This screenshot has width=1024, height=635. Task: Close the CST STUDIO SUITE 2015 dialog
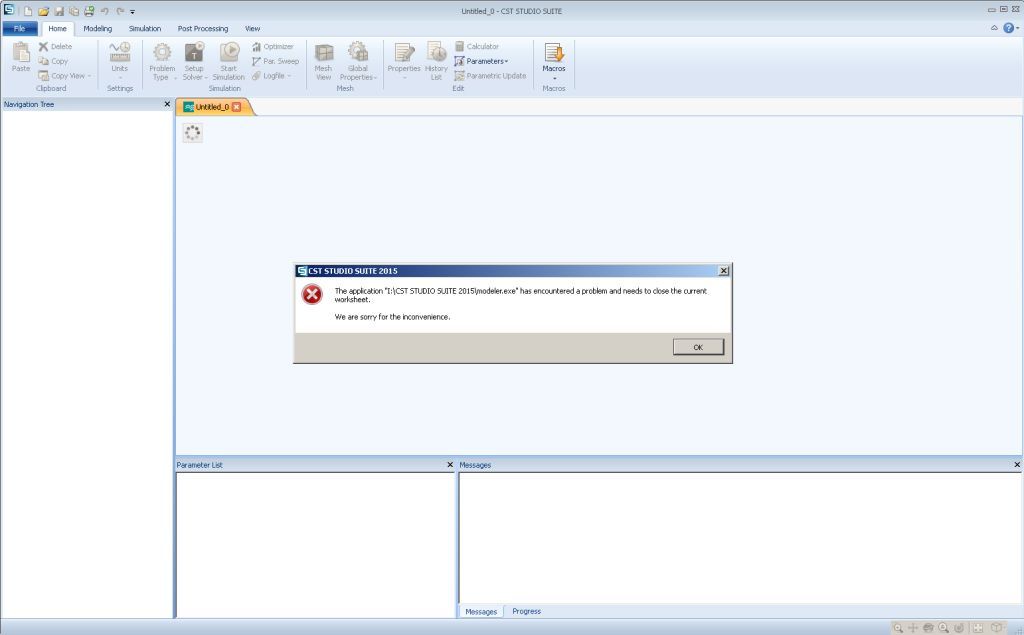coord(724,270)
